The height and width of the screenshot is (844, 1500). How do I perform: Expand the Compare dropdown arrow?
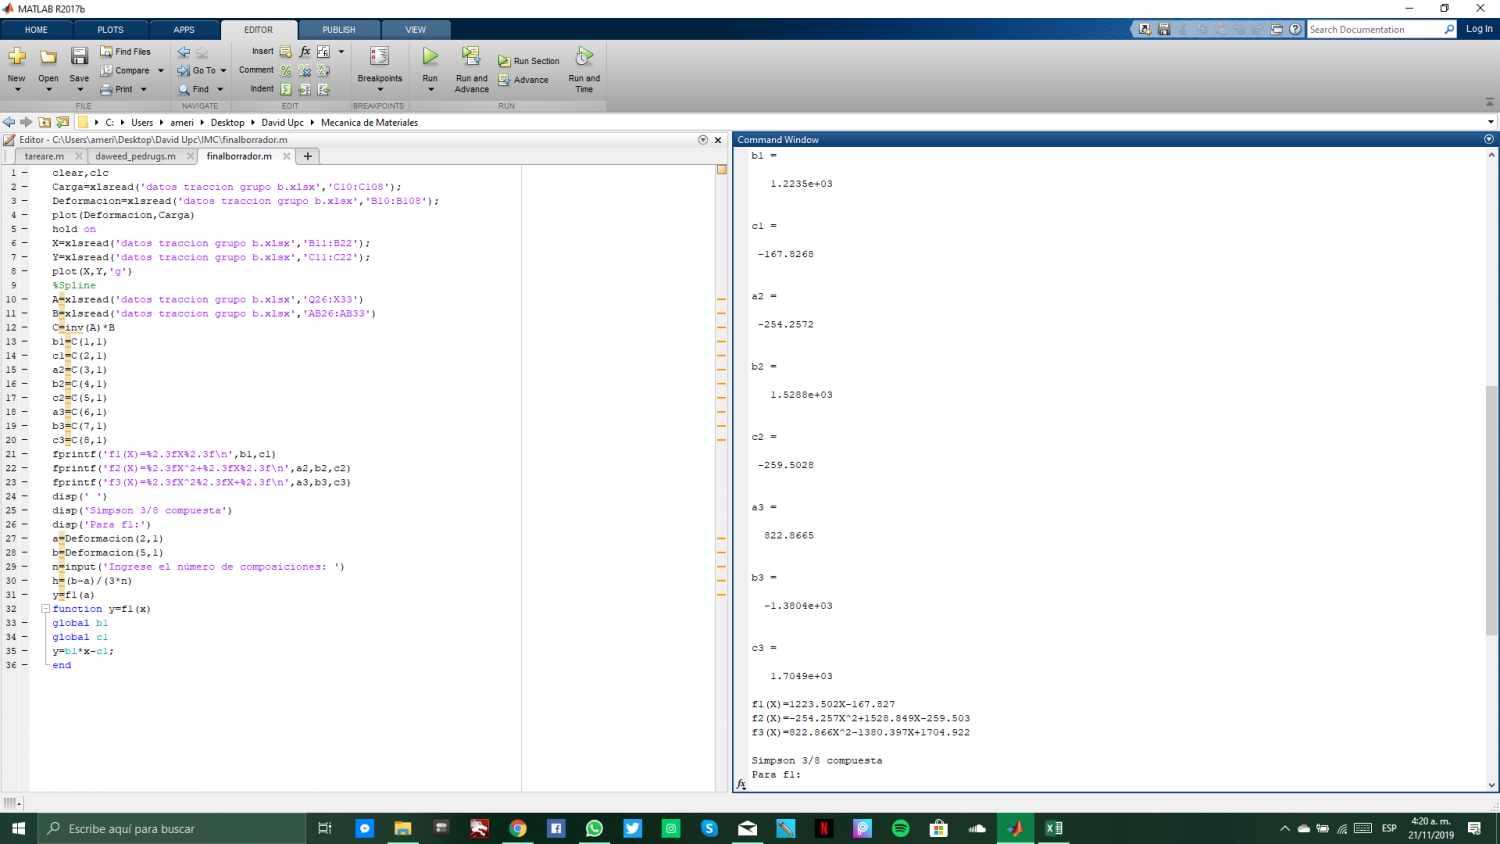[x=160, y=71]
